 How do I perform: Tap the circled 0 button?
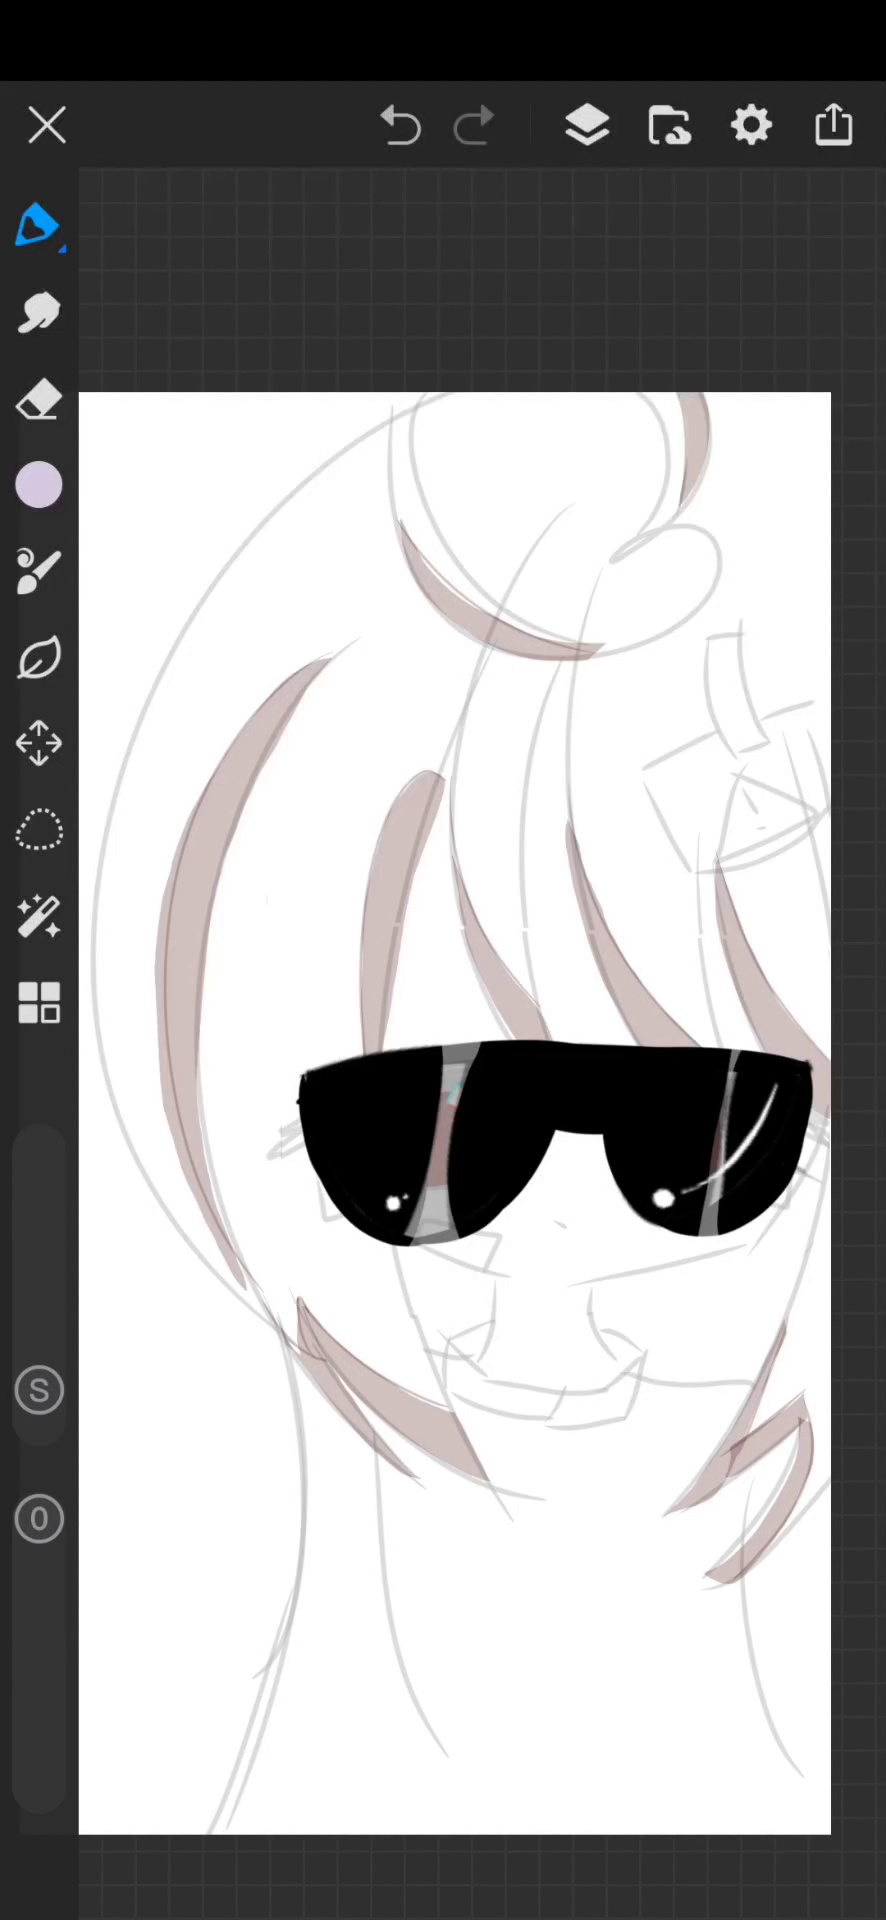tap(39, 1519)
